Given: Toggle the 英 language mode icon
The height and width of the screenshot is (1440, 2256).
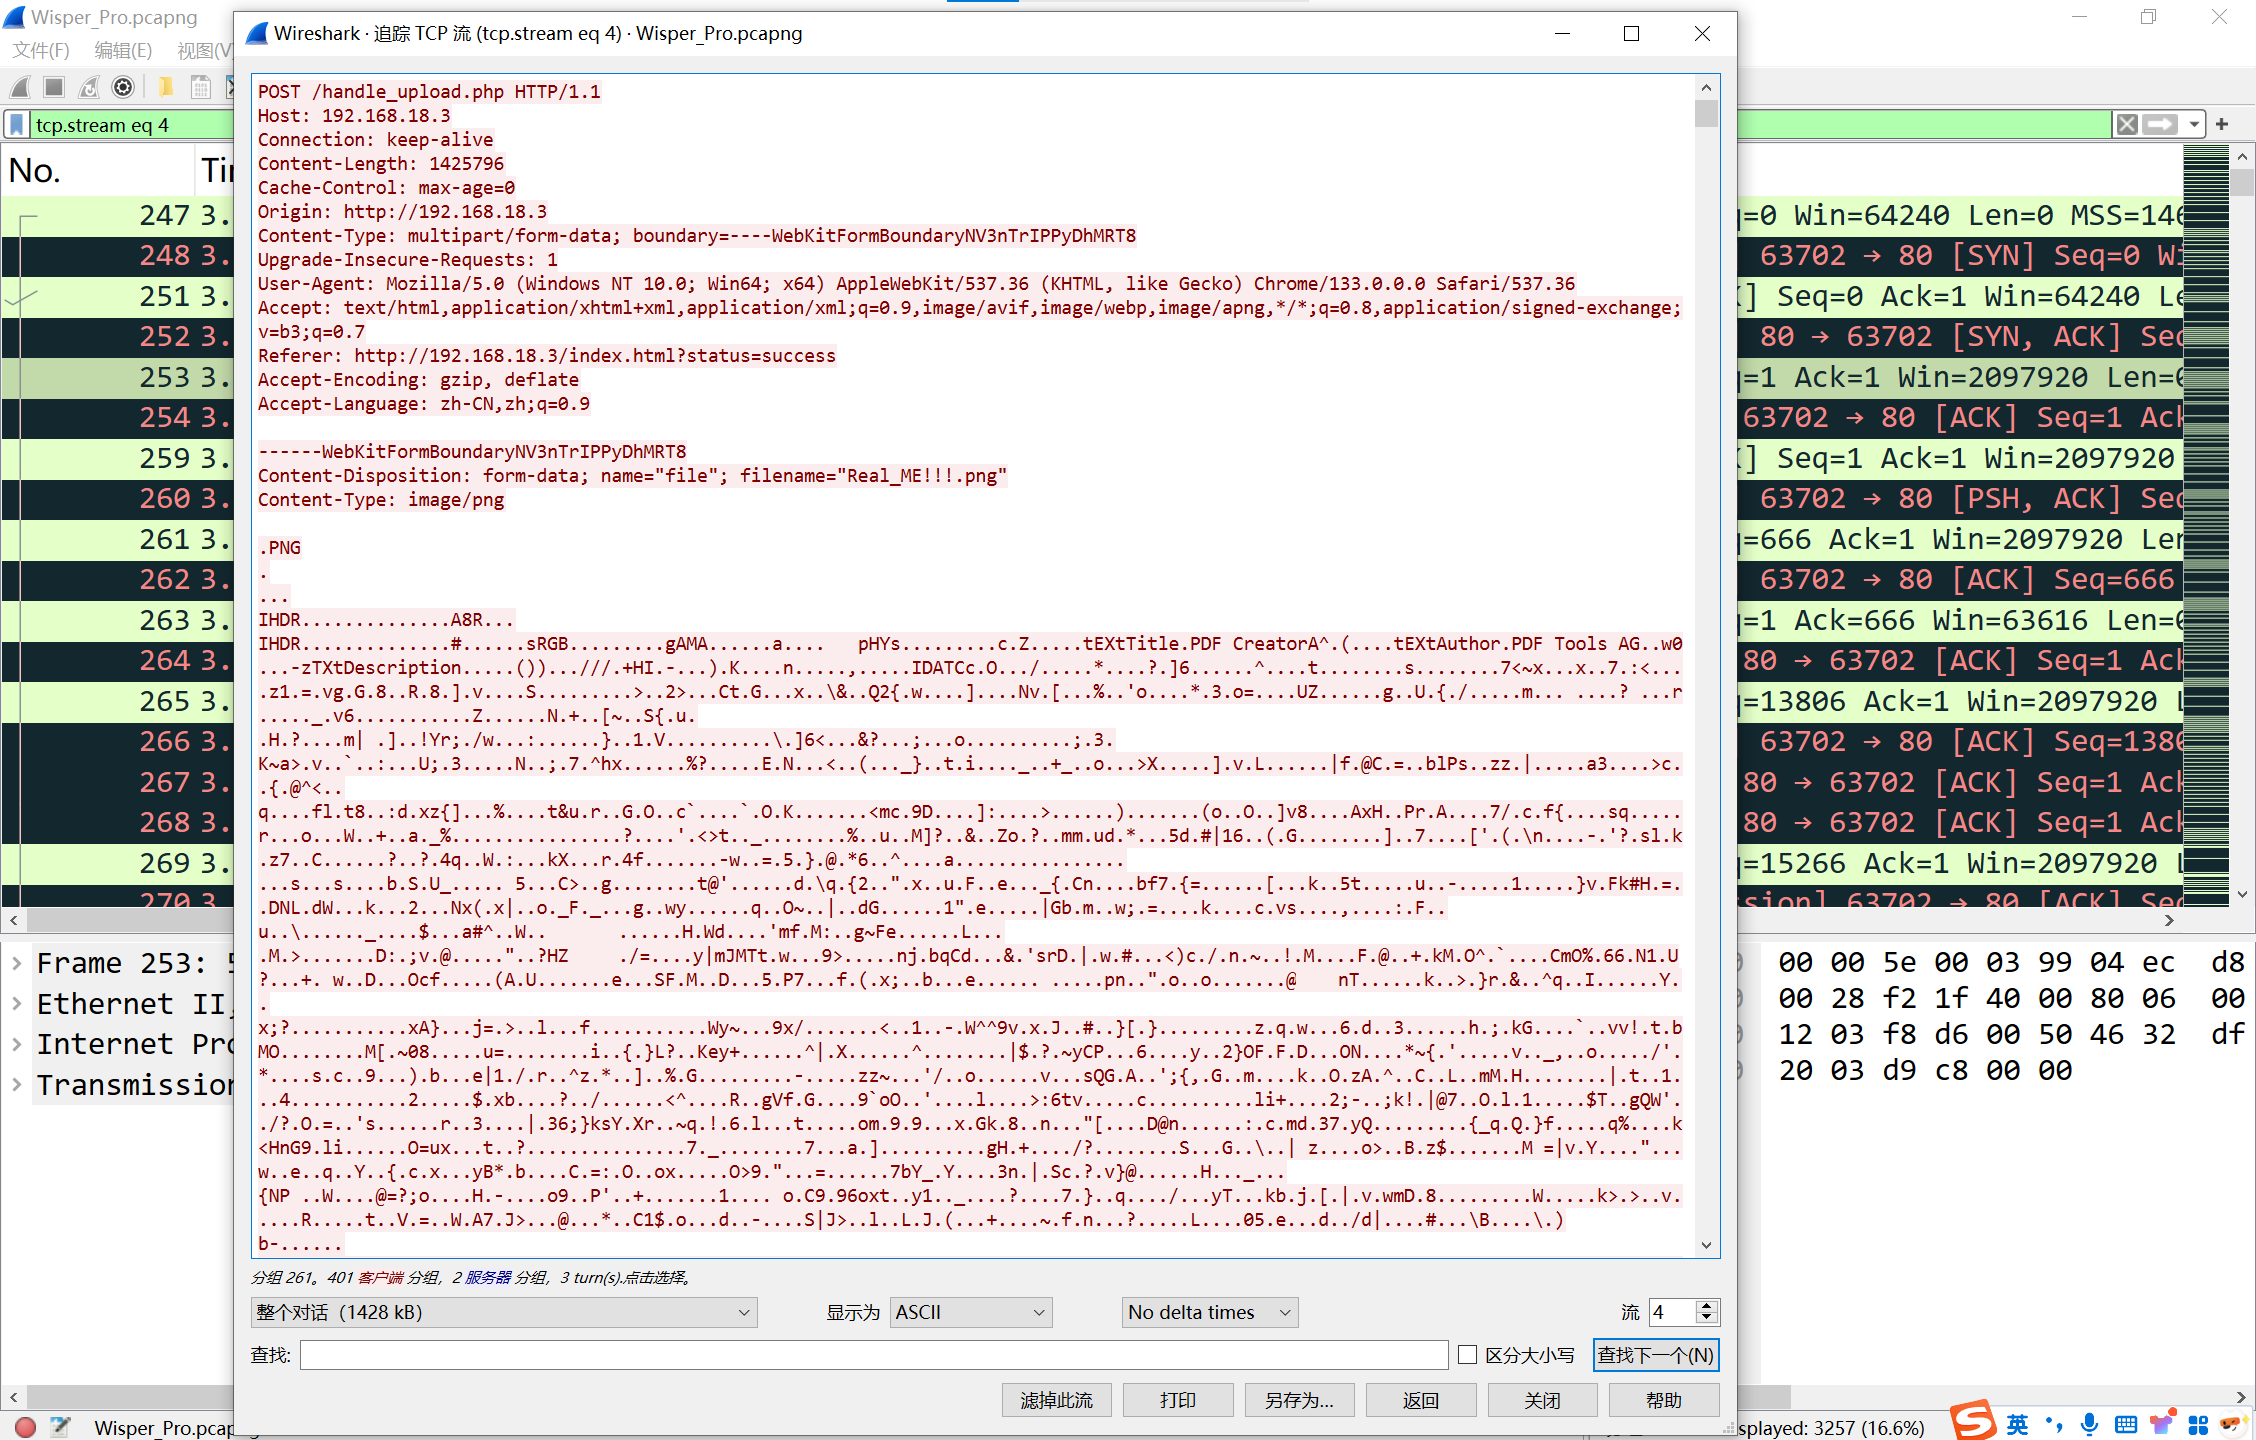Looking at the screenshot, I should click(2017, 1425).
